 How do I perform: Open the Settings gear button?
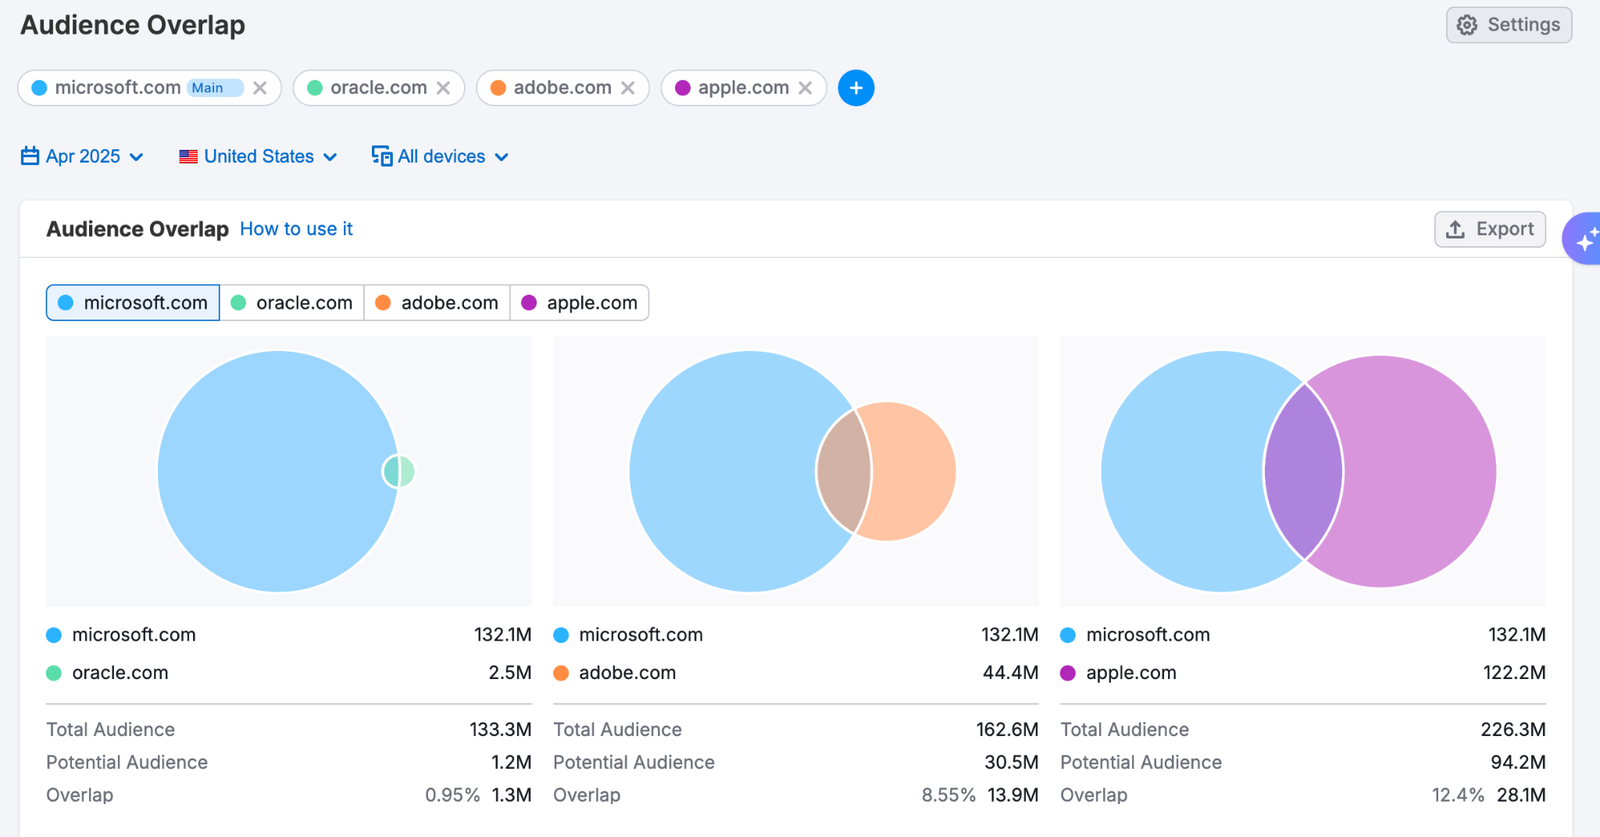(x=1508, y=25)
